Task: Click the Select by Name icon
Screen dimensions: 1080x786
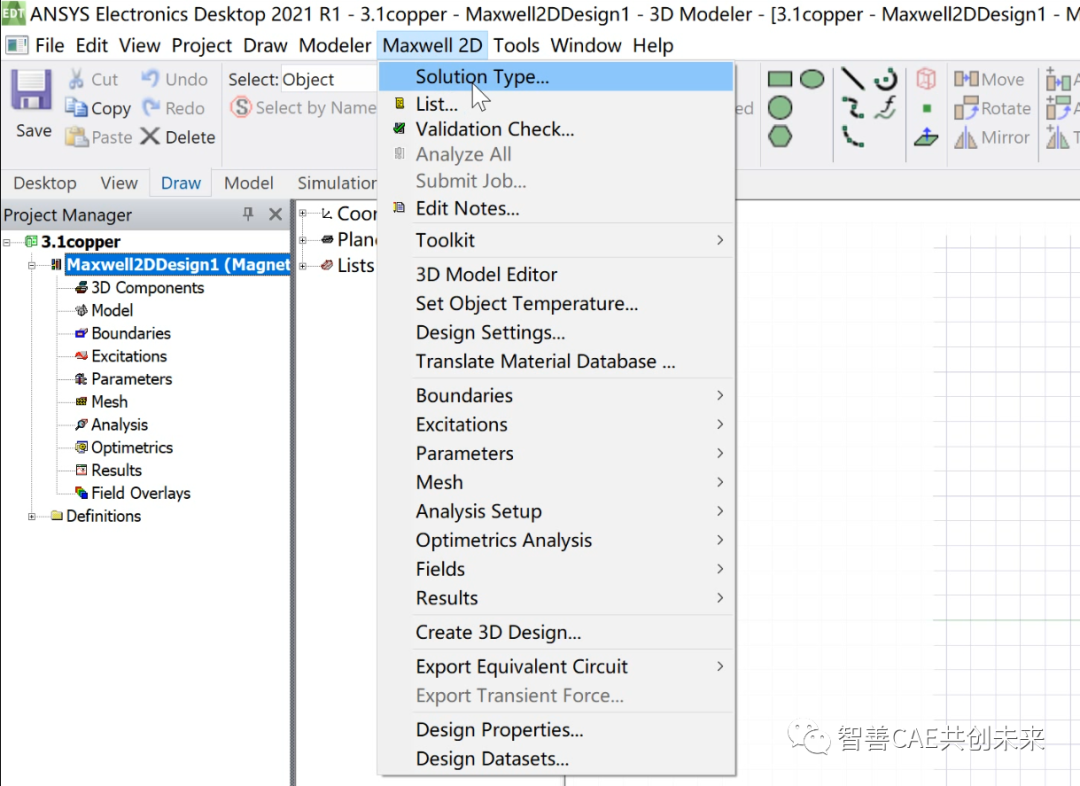Action: [x=241, y=107]
